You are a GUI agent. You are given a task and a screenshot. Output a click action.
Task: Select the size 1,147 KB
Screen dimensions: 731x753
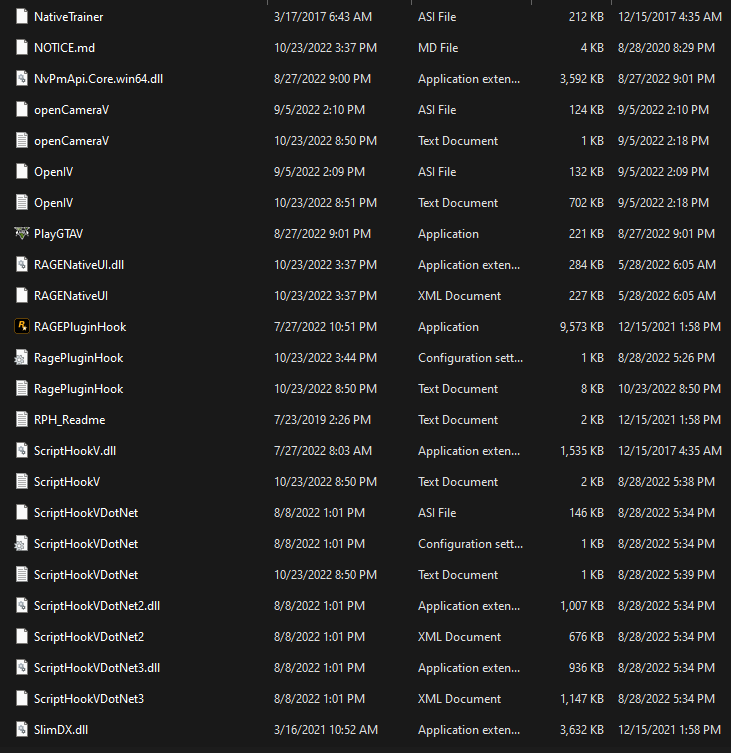582,698
